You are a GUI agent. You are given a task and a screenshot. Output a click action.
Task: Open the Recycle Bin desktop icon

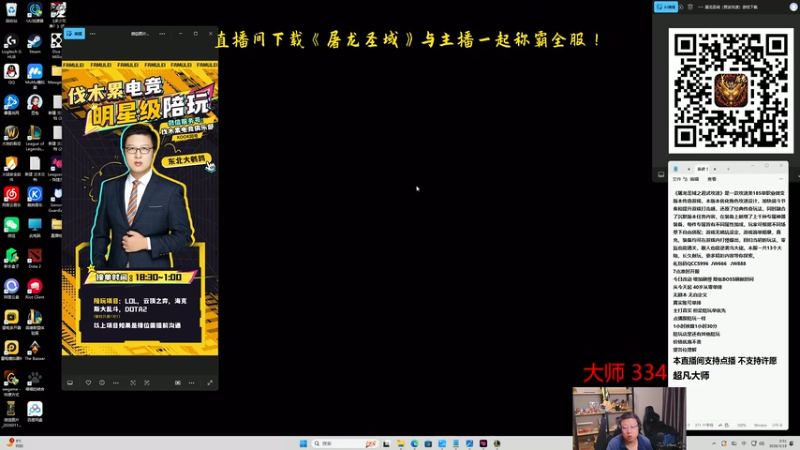pos(11,12)
